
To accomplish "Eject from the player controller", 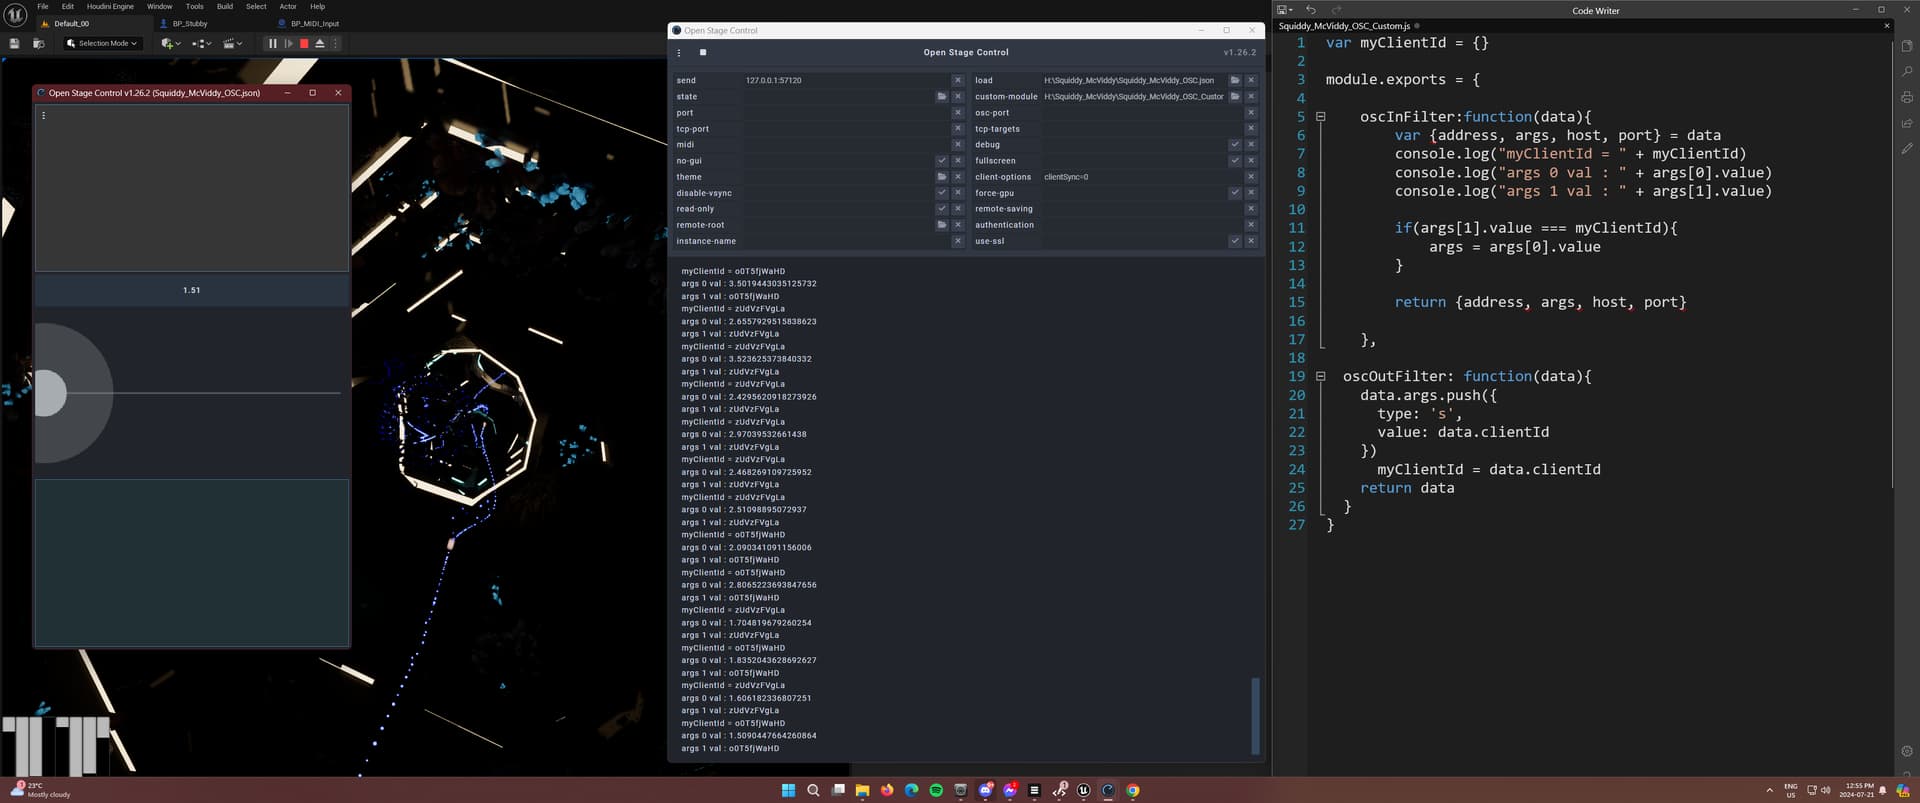I will (x=320, y=43).
